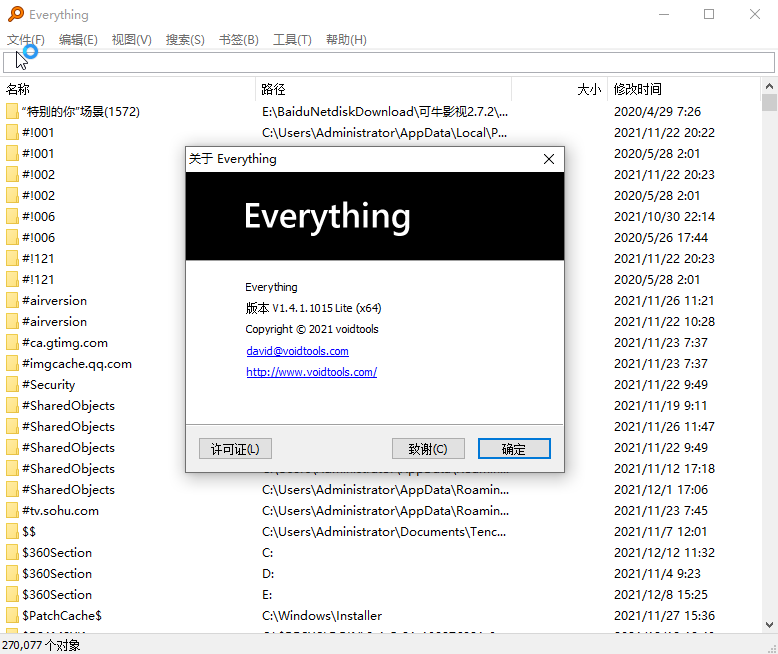Screen dimensions: 778x654
Task: Sort by 名称 column header
Action: coord(129,89)
